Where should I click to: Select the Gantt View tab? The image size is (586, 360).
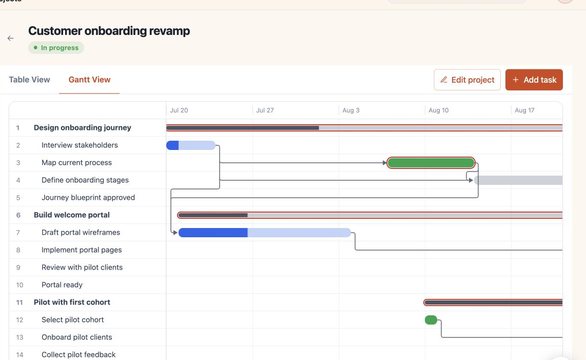(89, 80)
